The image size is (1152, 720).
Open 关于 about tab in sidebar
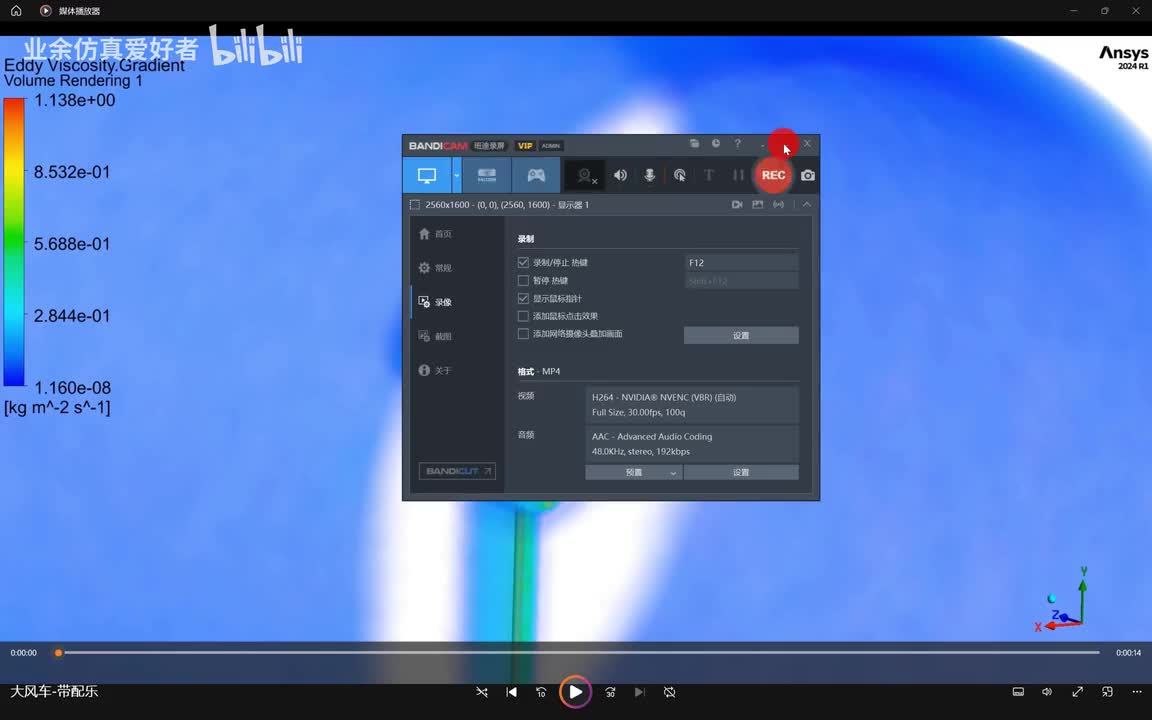coord(435,370)
